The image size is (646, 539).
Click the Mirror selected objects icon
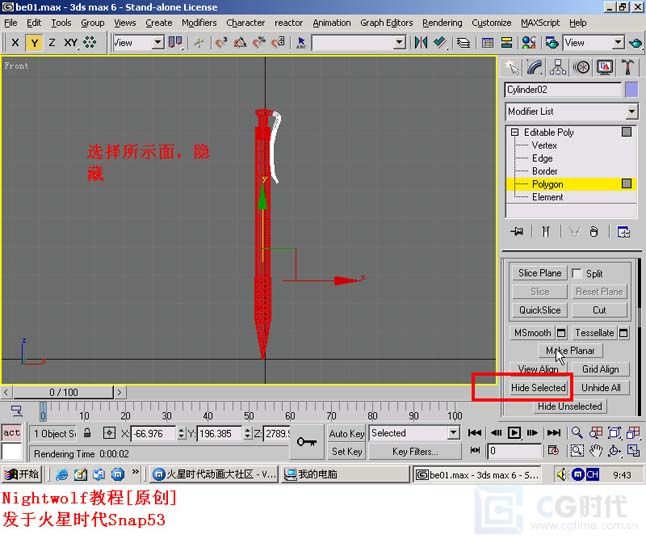421,42
